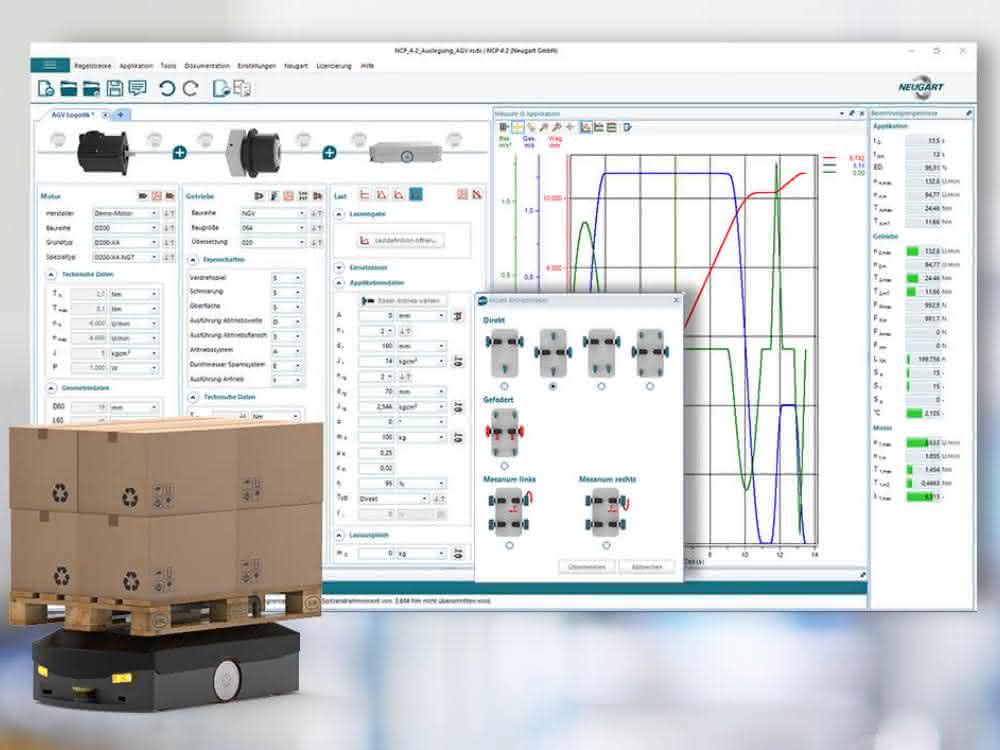Open the Hilfe menu
This screenshot has height=750, width=1000.
(x=367, y=66)
